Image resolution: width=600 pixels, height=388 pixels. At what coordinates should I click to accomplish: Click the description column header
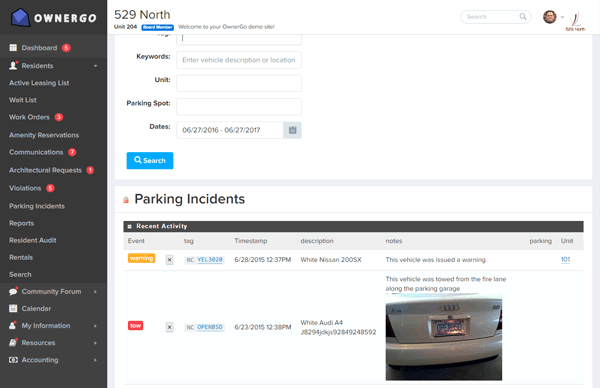coord(317,241)
